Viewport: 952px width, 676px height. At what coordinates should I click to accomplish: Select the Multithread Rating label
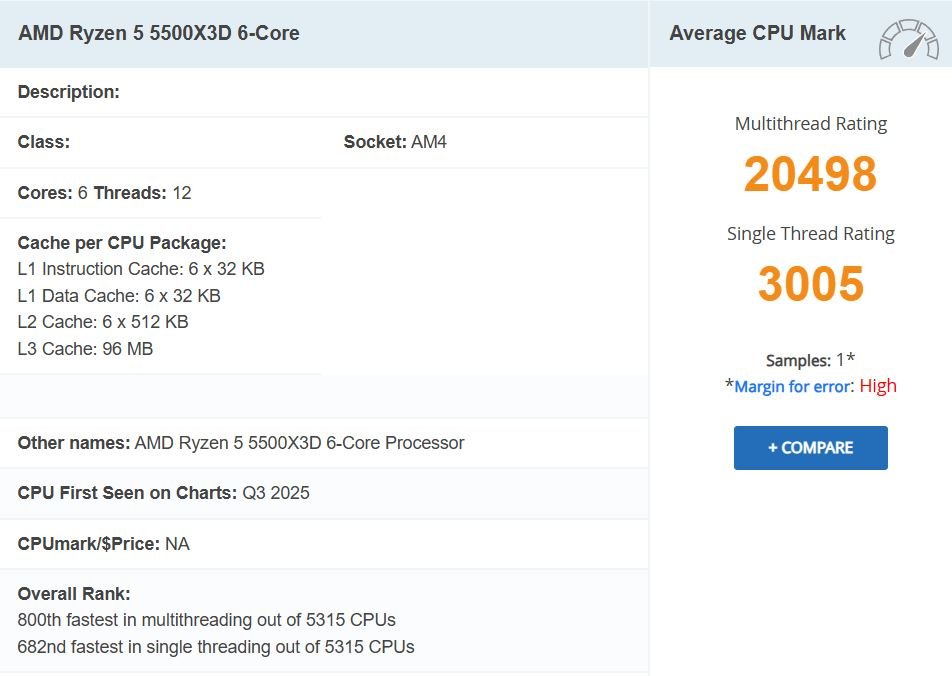[810, 124]
